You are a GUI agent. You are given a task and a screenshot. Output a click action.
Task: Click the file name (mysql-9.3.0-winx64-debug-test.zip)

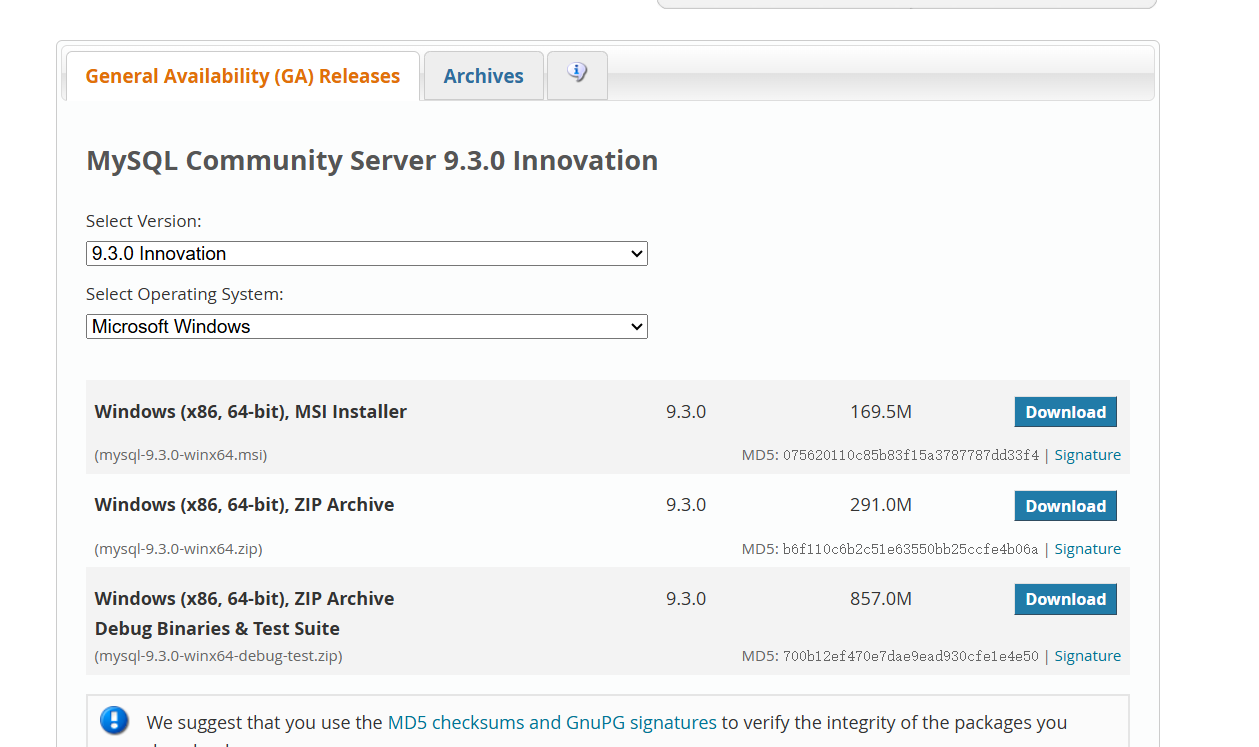click(x=219, y=656)
